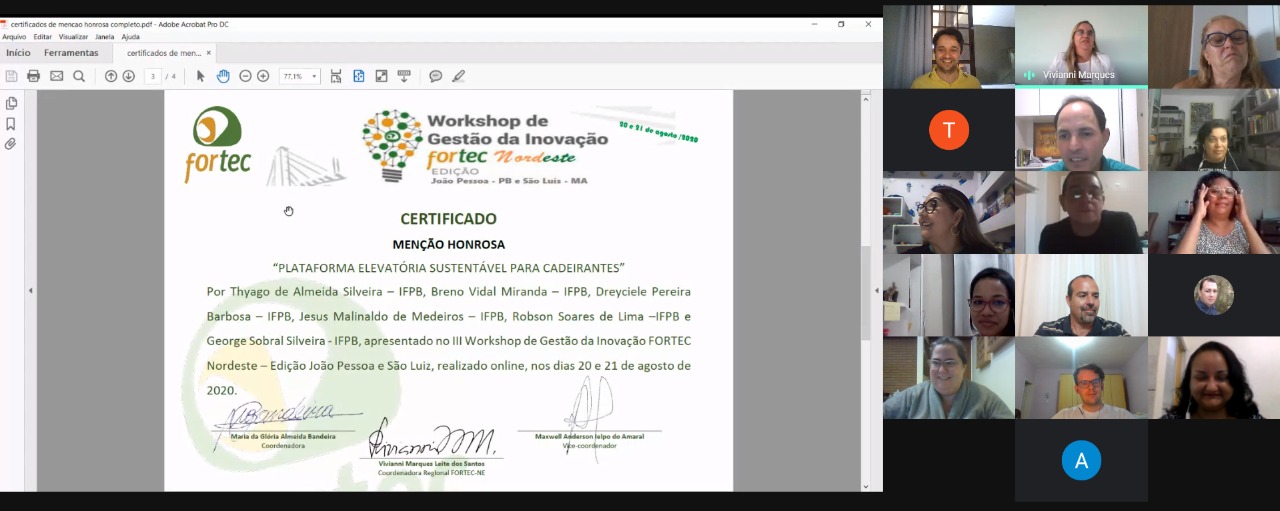Go to the previous page with up arrow
This screenshot has width=1280, height=511.
click(111, 76)
